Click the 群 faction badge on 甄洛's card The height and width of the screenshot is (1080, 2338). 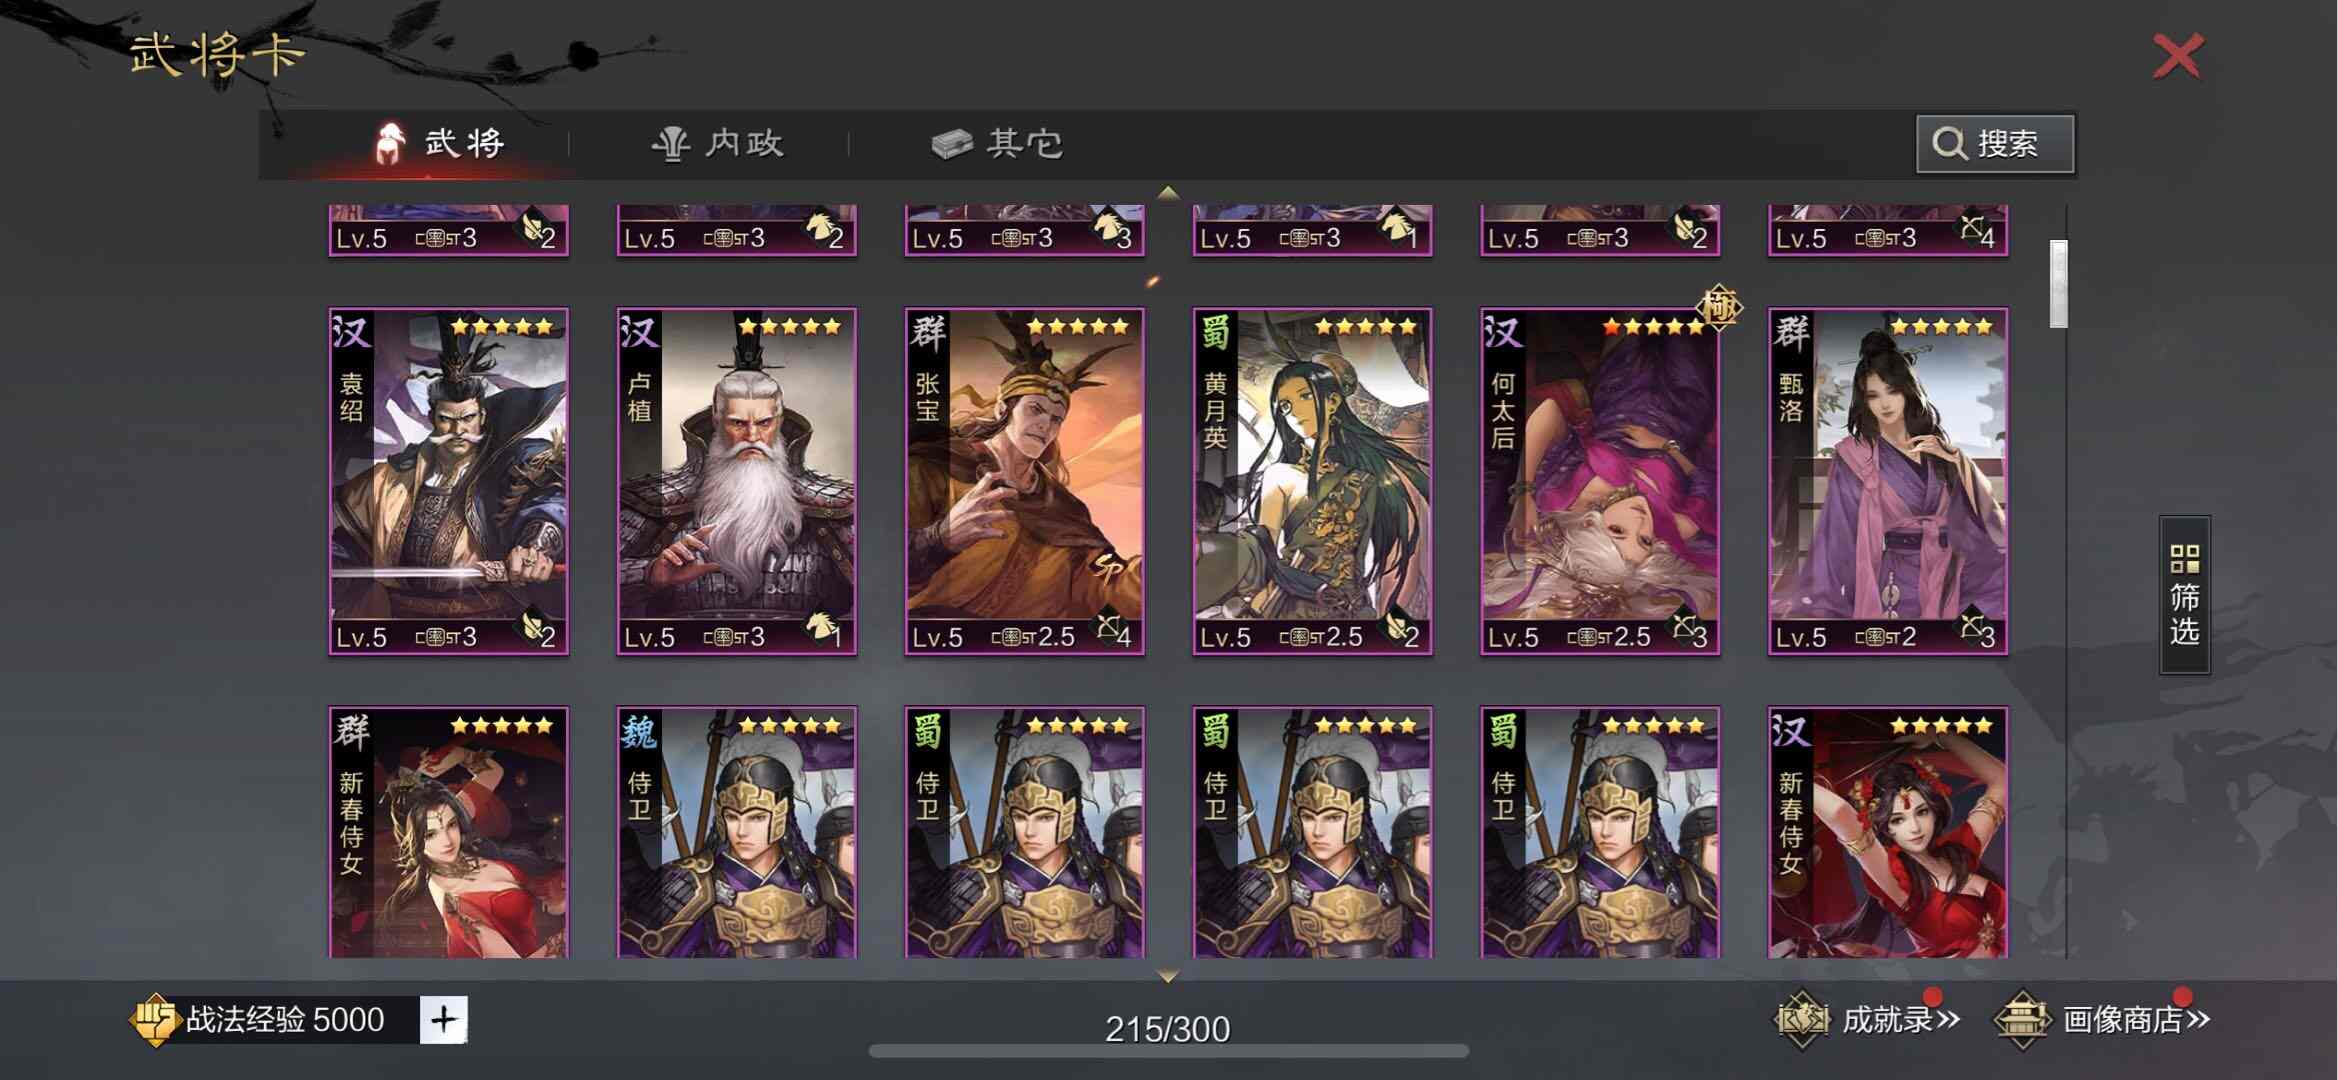tap(1791, 332)
